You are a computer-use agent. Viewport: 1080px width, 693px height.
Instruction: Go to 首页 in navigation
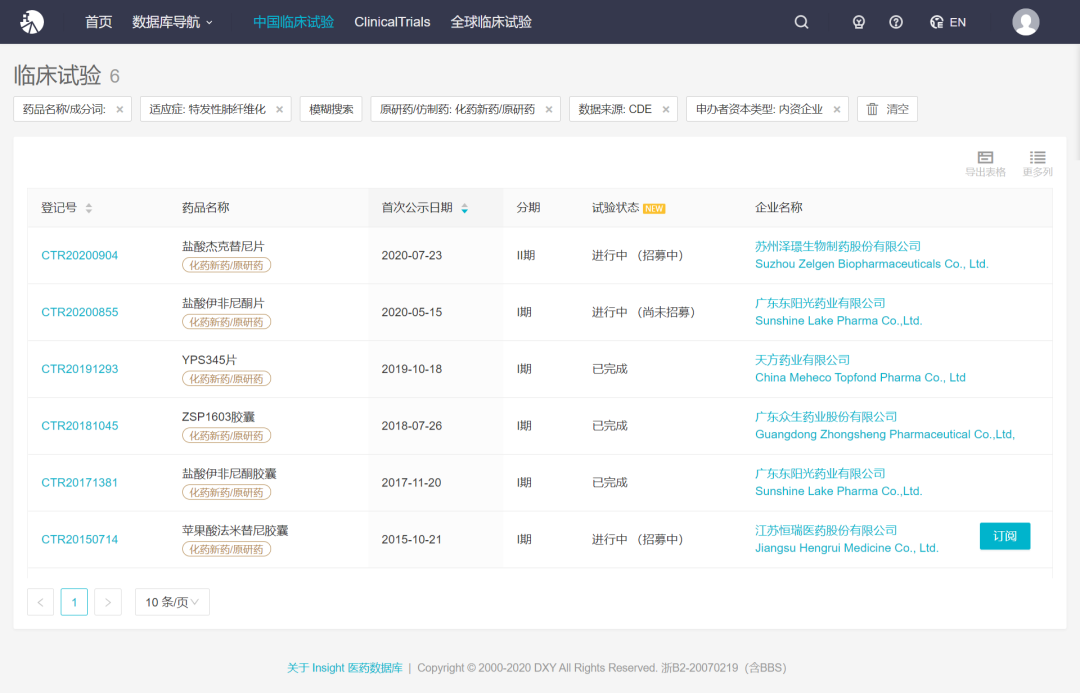coord(98,22)
